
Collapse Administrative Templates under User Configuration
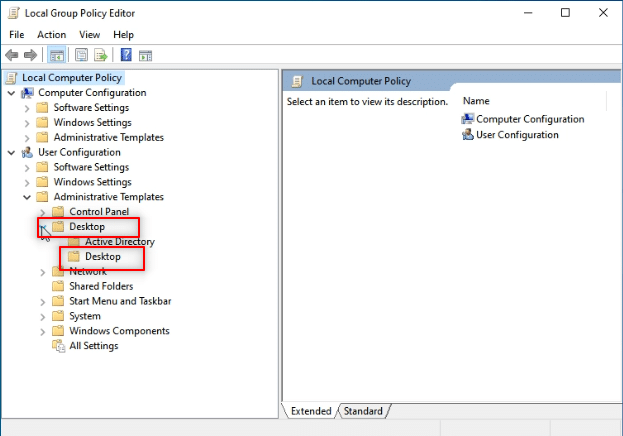pos(27,197)
